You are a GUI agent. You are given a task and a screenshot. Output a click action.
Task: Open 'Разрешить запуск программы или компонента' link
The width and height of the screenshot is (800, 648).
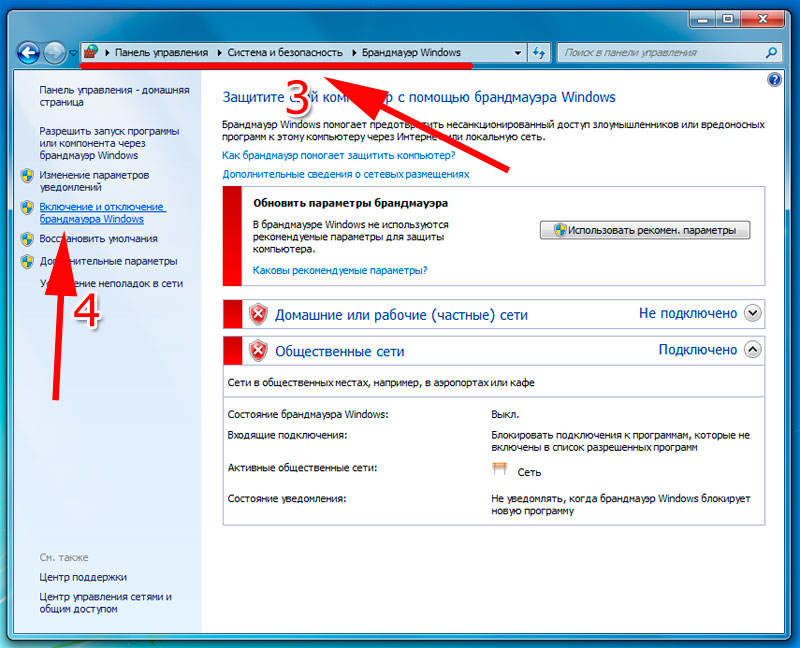[109, 143]
